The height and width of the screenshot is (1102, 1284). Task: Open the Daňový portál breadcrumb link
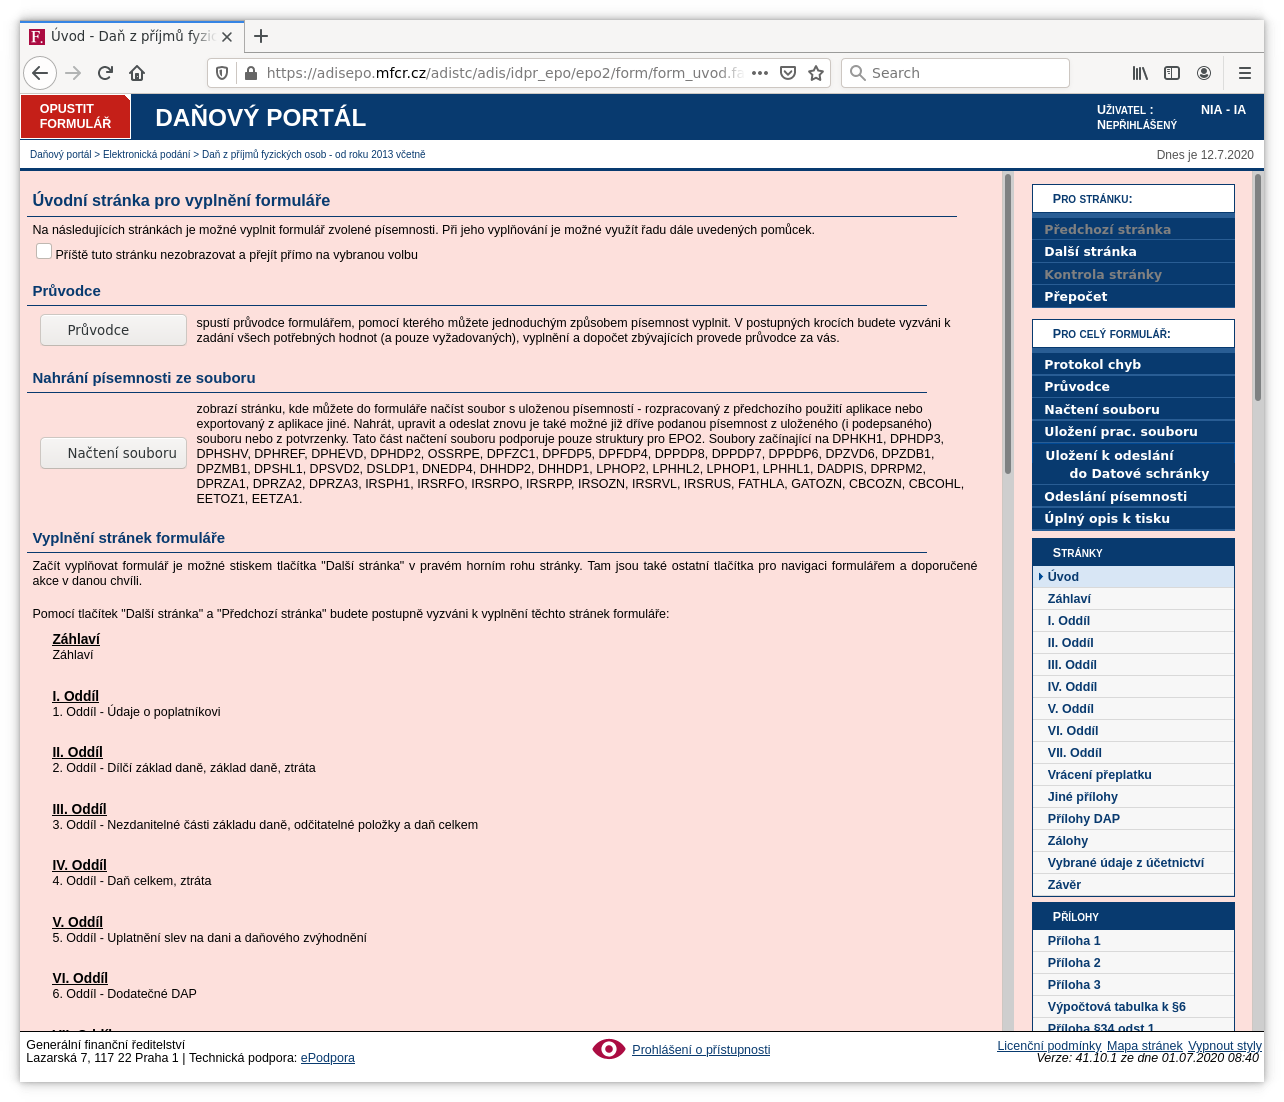coord(60,155)
